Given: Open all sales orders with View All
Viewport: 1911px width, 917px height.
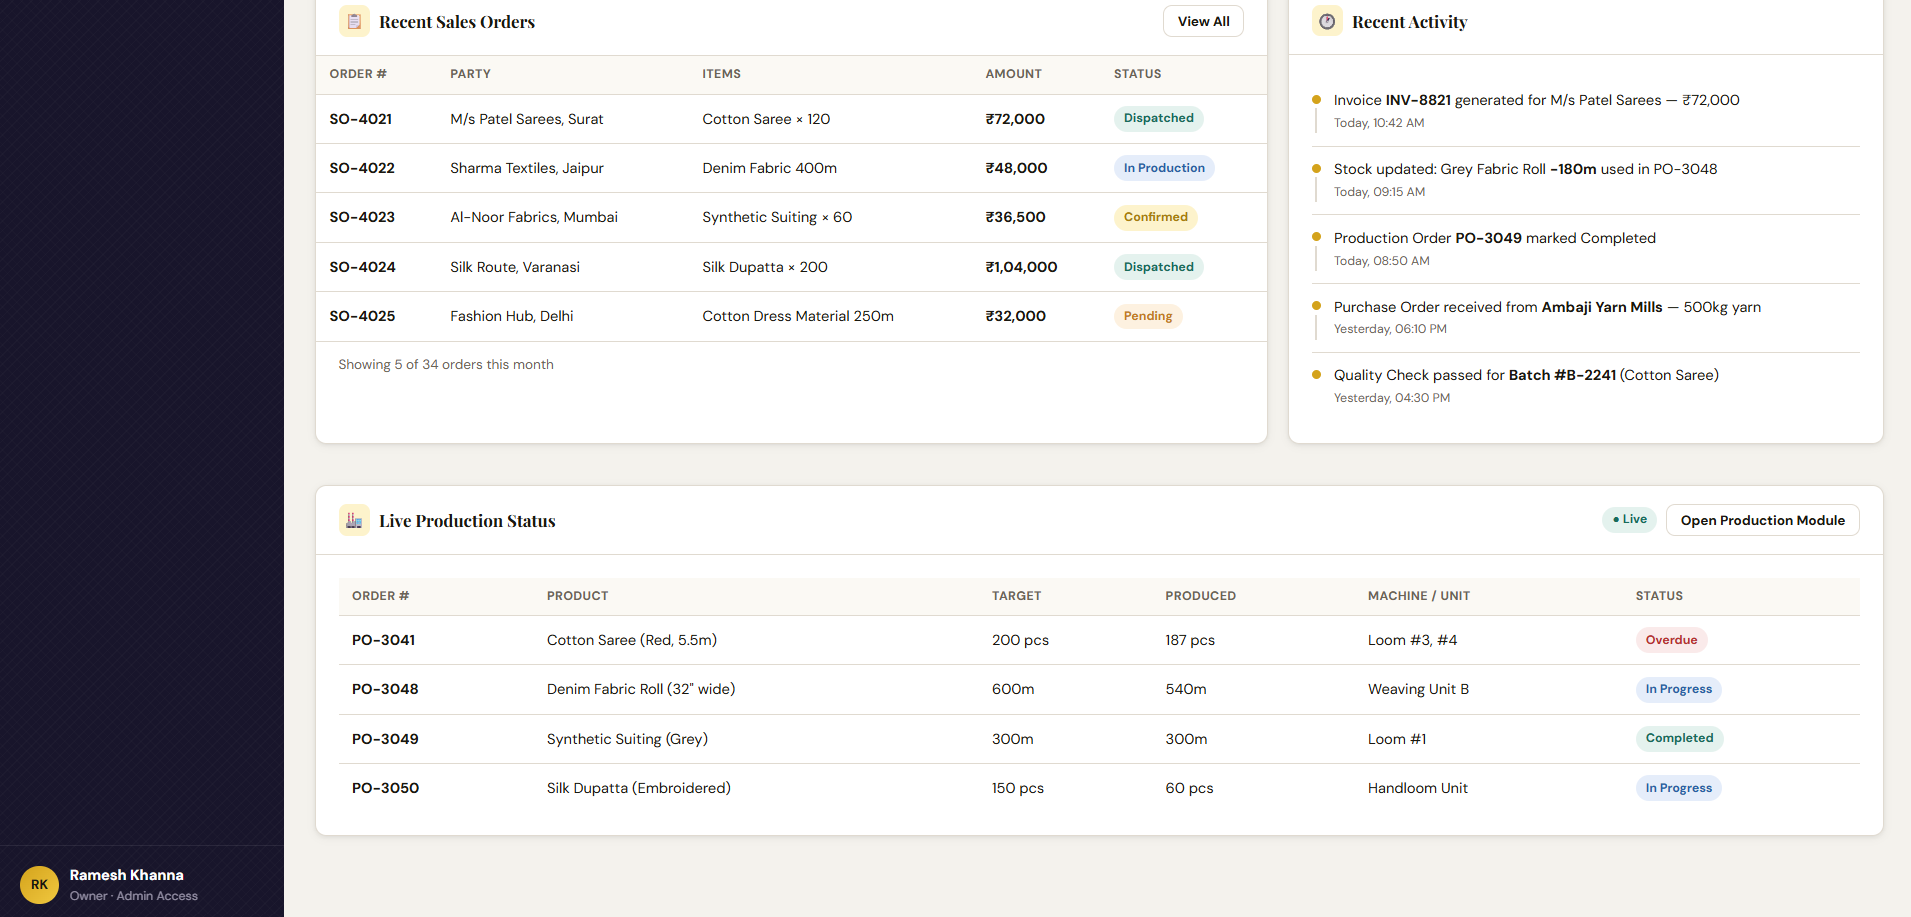Looking at the screenshot, I should click(x=1203, y=21).
